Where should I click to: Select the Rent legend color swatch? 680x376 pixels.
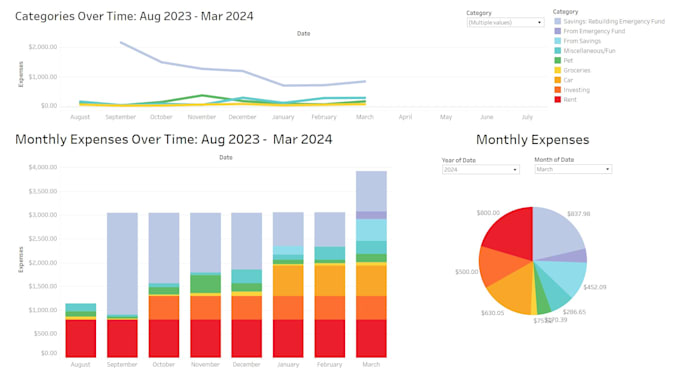[x=558, y=100]
